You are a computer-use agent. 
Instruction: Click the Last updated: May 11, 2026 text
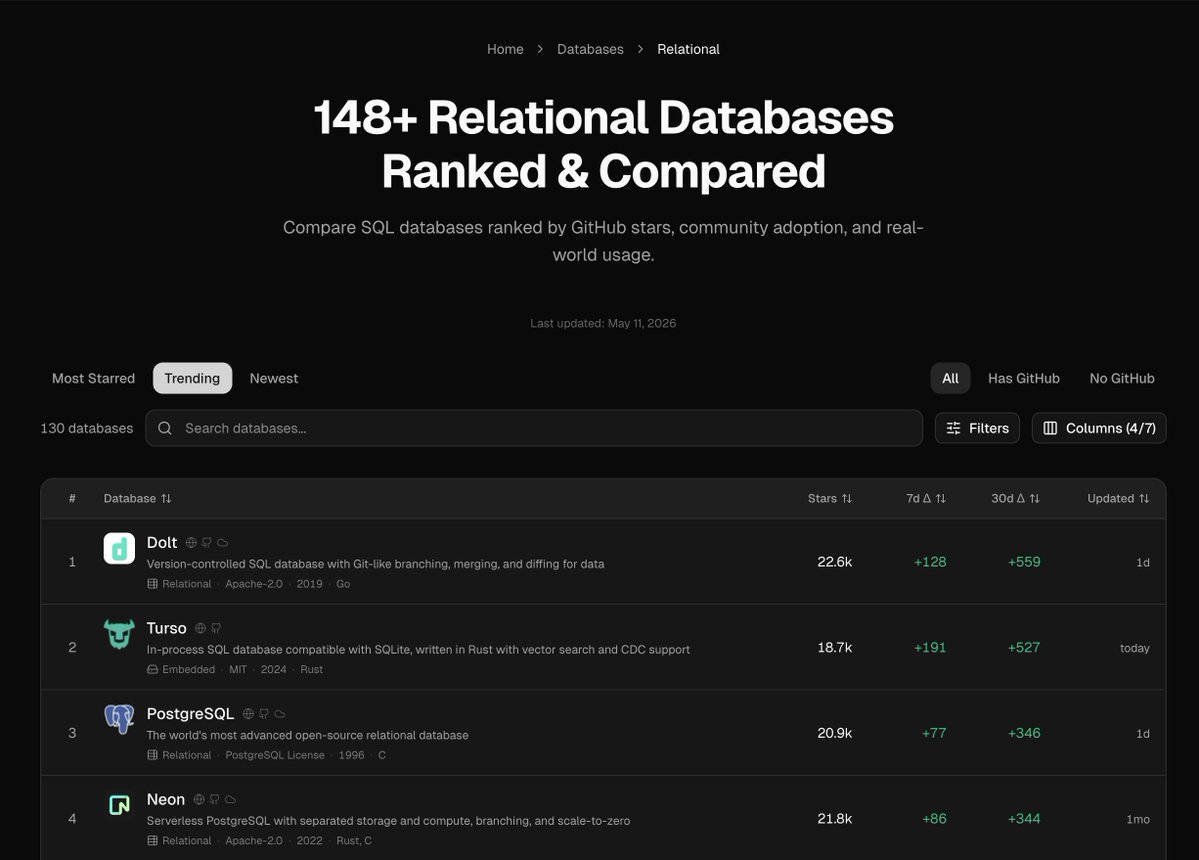click(603, 323)
